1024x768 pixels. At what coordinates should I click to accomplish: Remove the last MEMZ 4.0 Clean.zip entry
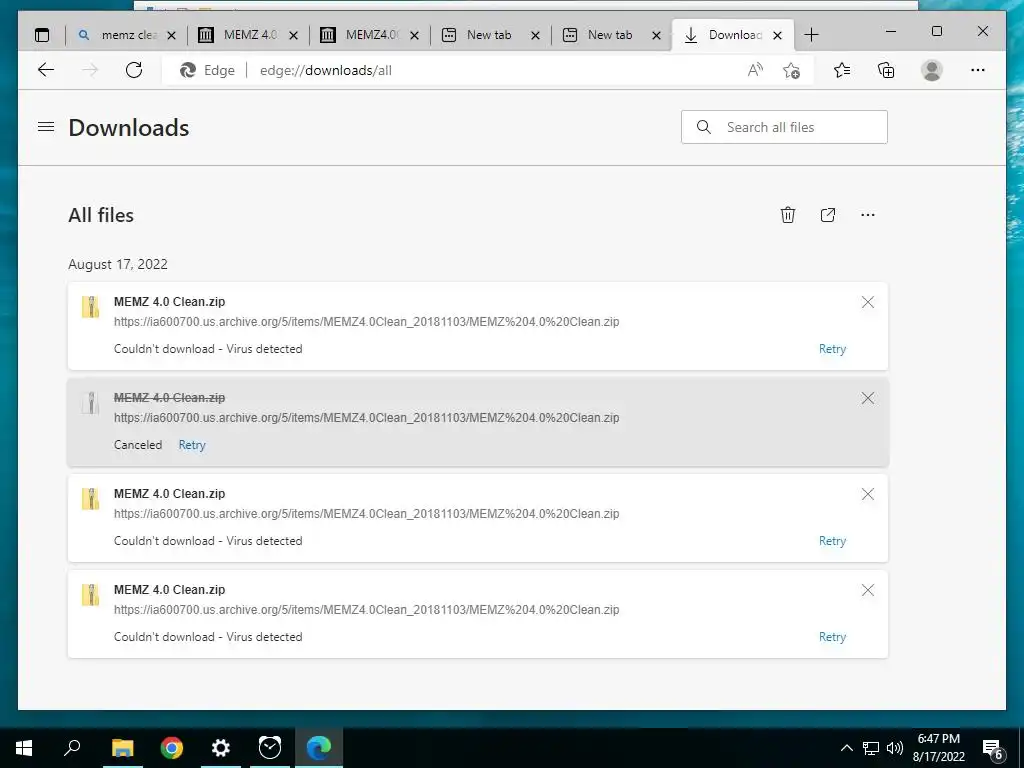point(867,590)
